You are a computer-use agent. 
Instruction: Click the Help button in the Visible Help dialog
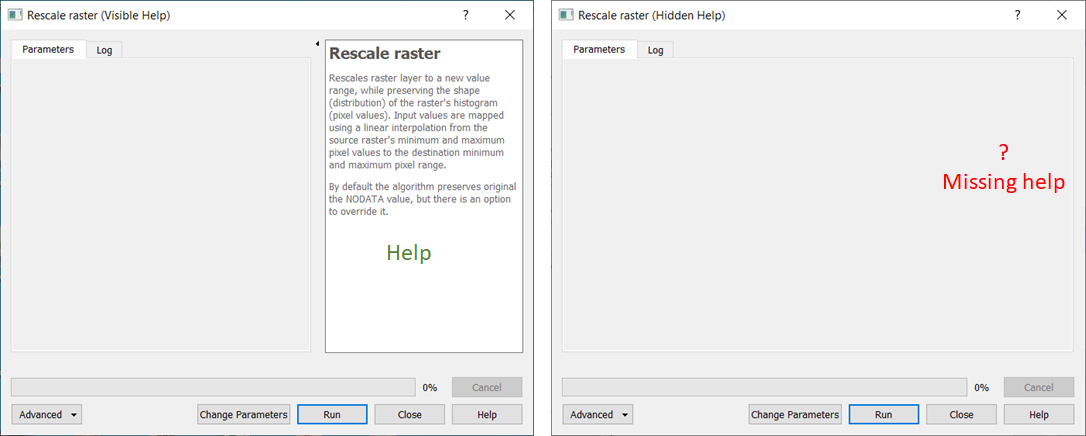(487, 415)
